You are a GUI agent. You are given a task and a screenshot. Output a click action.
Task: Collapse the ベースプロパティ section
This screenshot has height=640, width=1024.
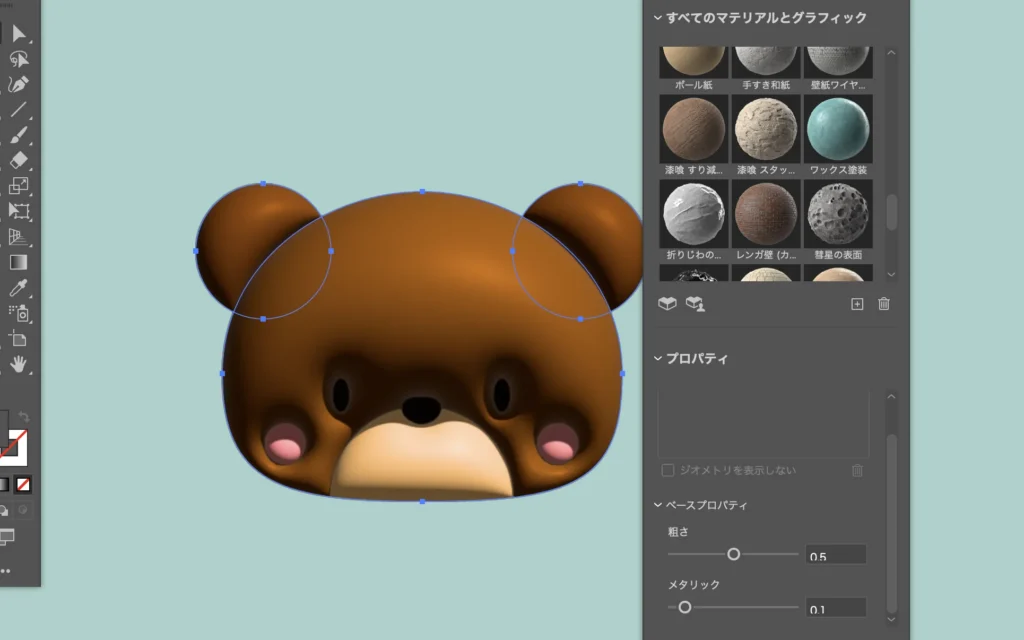(x=658, y=505)
